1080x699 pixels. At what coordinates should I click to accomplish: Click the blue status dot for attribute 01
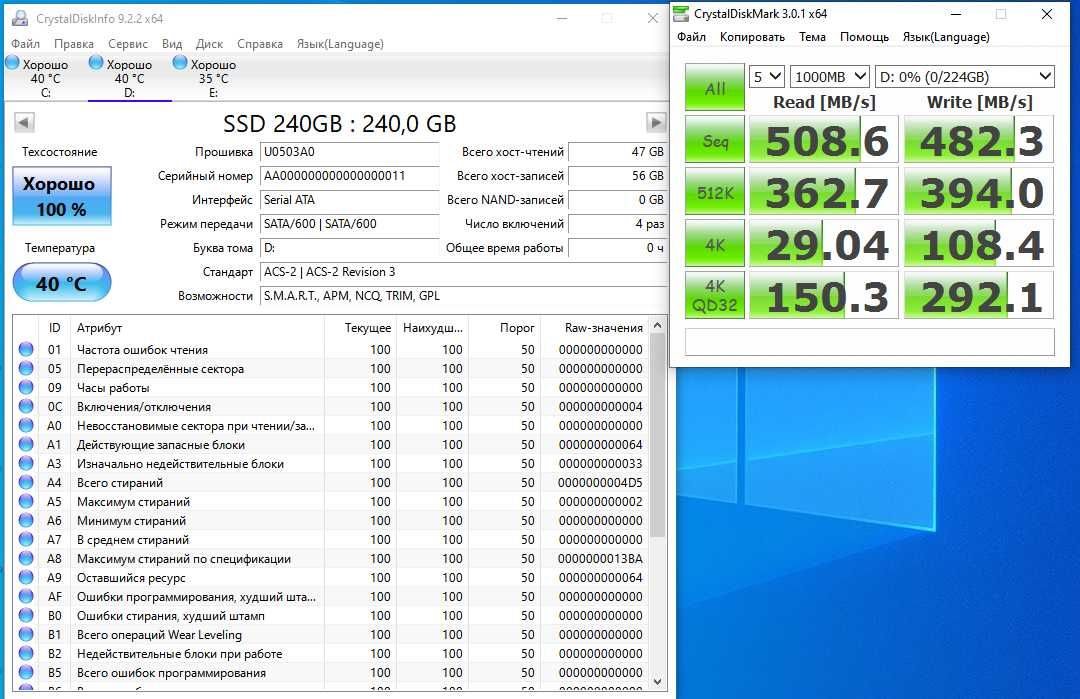coord(26,349)
